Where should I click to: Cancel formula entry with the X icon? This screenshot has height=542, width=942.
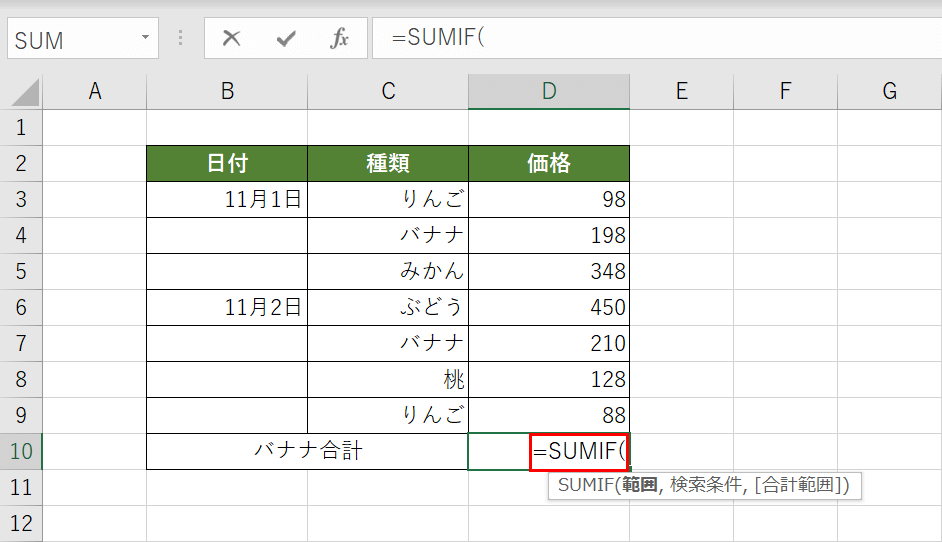coord(231,38)
